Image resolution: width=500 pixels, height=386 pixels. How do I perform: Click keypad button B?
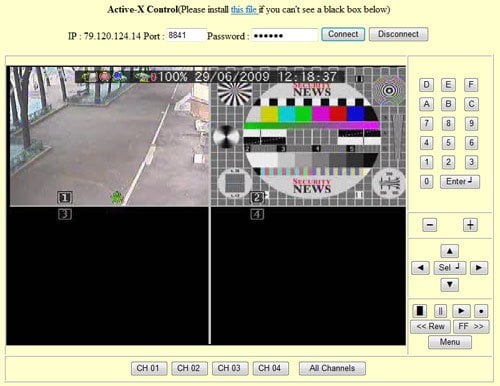[448, 104]
